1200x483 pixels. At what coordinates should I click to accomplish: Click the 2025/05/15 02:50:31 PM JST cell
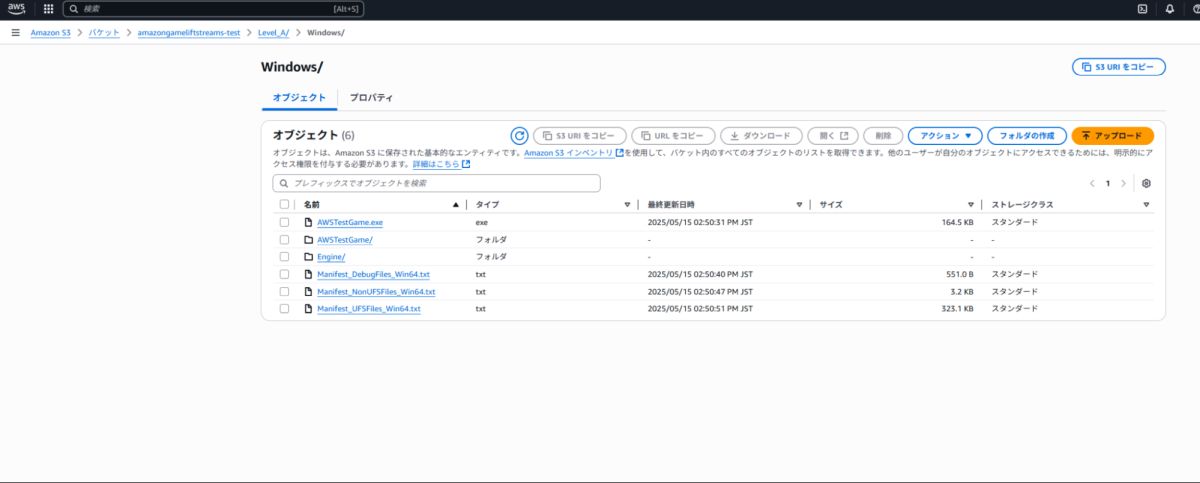(700, 222)
